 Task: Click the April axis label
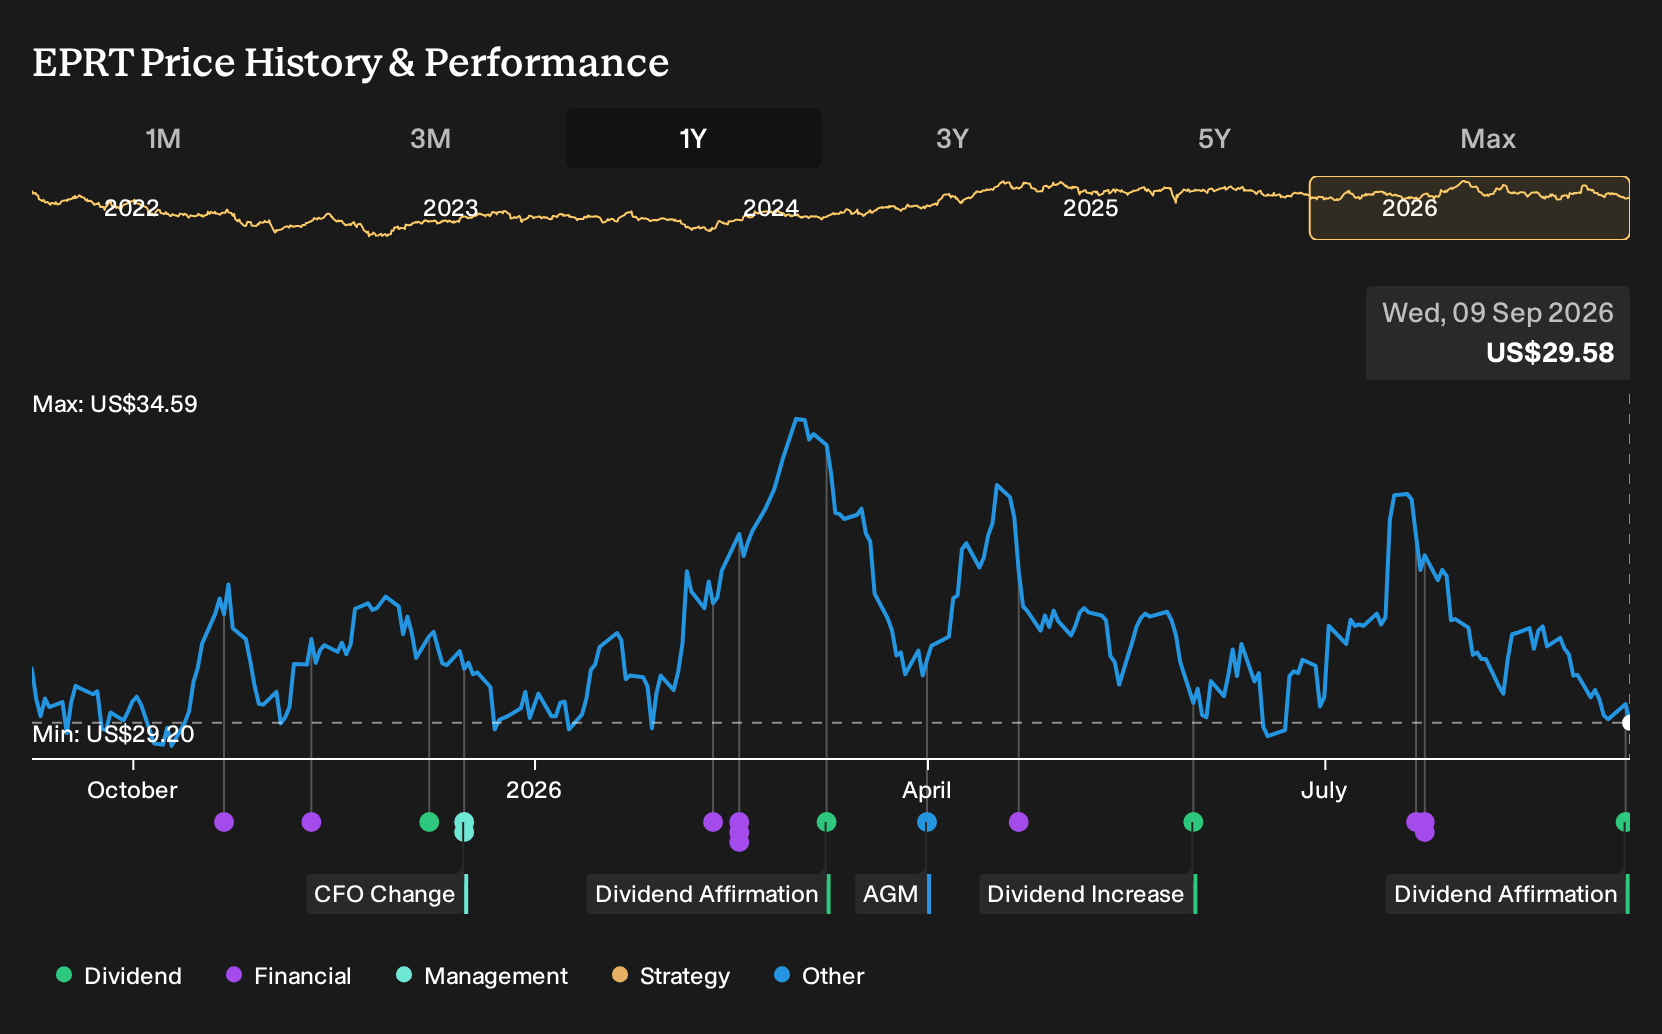click(x=927, y=790)
